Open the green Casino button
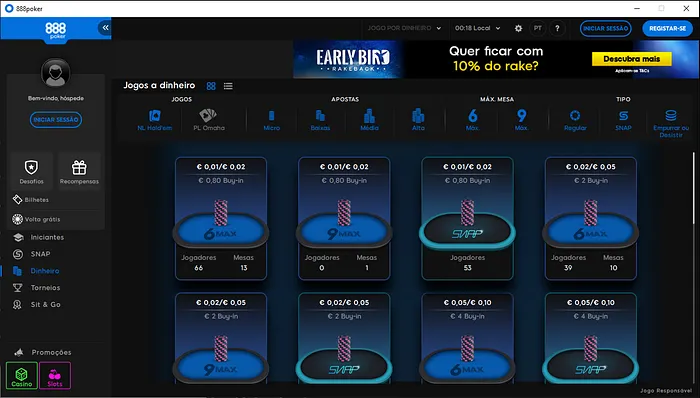700x398 pixels. [22, 376]
